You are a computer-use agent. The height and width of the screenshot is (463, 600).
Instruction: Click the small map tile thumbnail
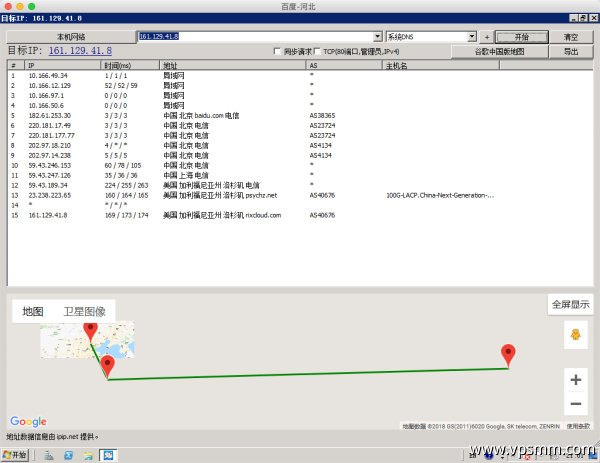pos(87,339)
